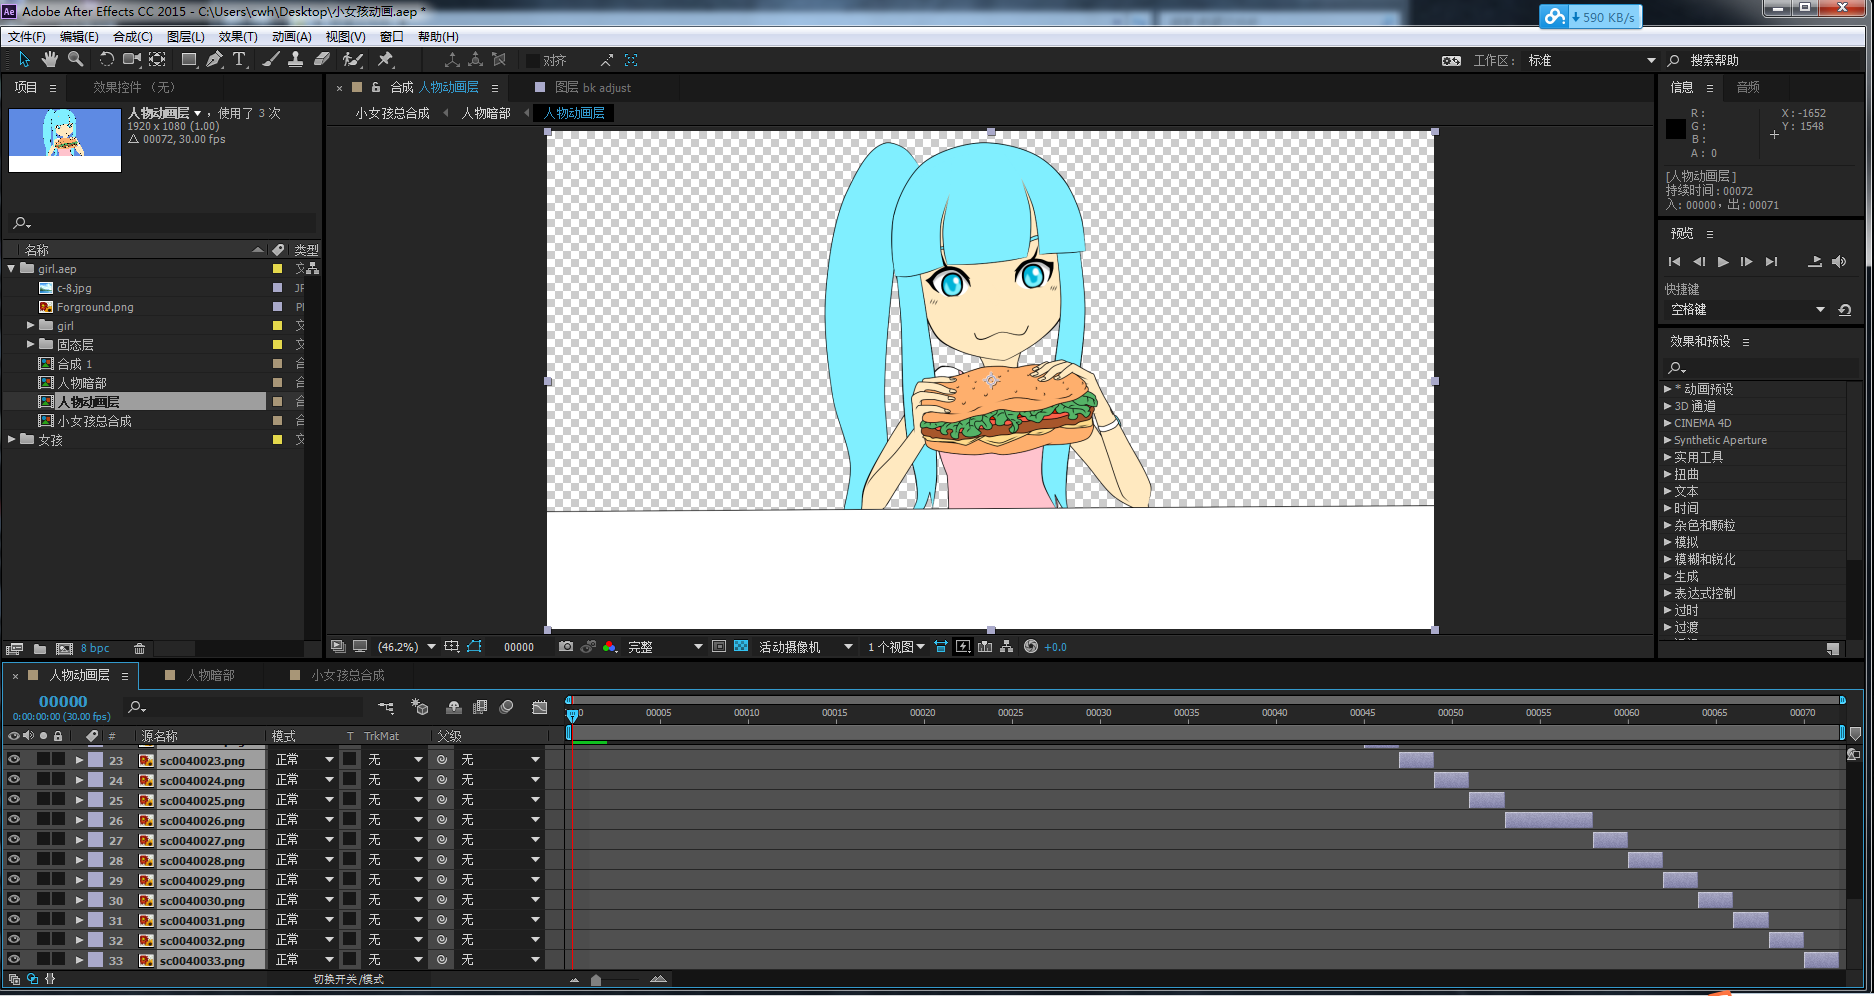This screenshot has height=996, width=1874.
Task: Select the Horizontal Type tool
Action: tap(240, 60)
